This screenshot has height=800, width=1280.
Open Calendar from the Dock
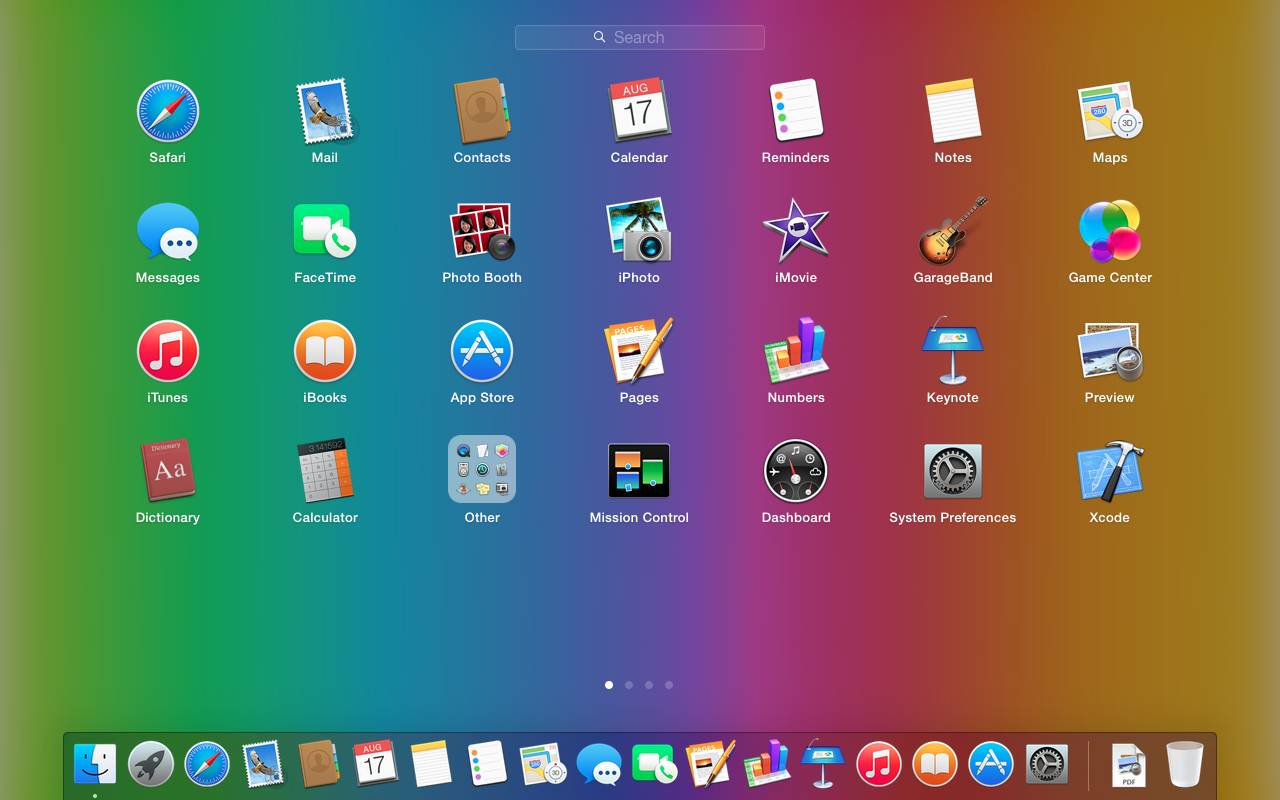click(375, 765)
